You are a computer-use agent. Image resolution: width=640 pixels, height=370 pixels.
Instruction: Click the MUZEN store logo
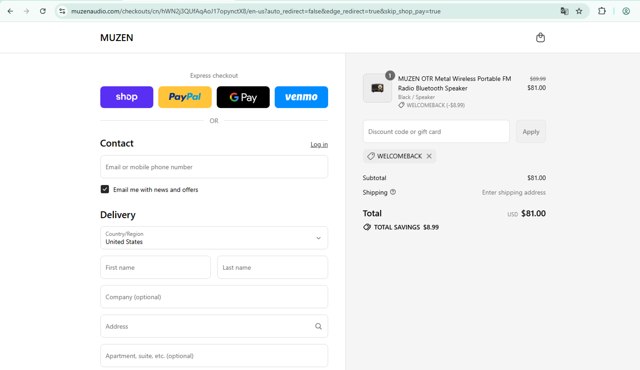coord(117,38)
